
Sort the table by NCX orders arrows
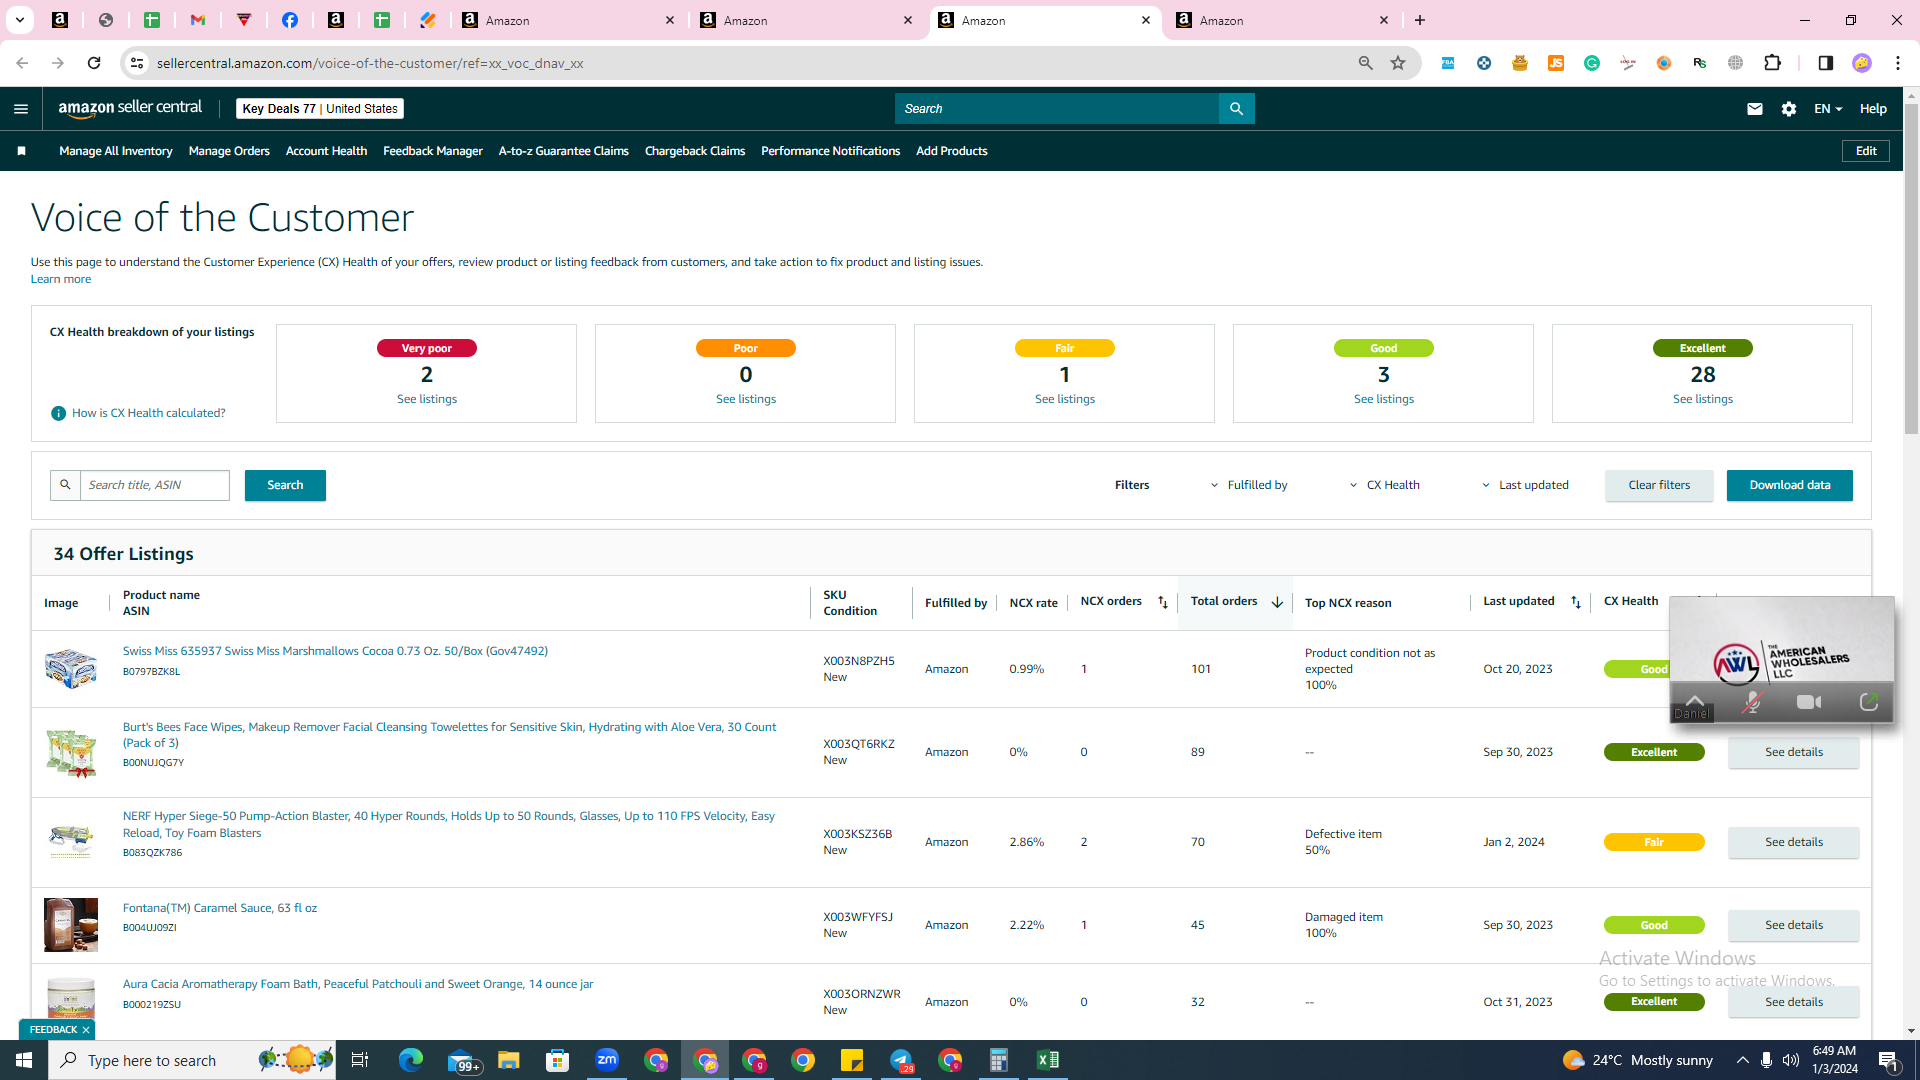click(1162, 602)
